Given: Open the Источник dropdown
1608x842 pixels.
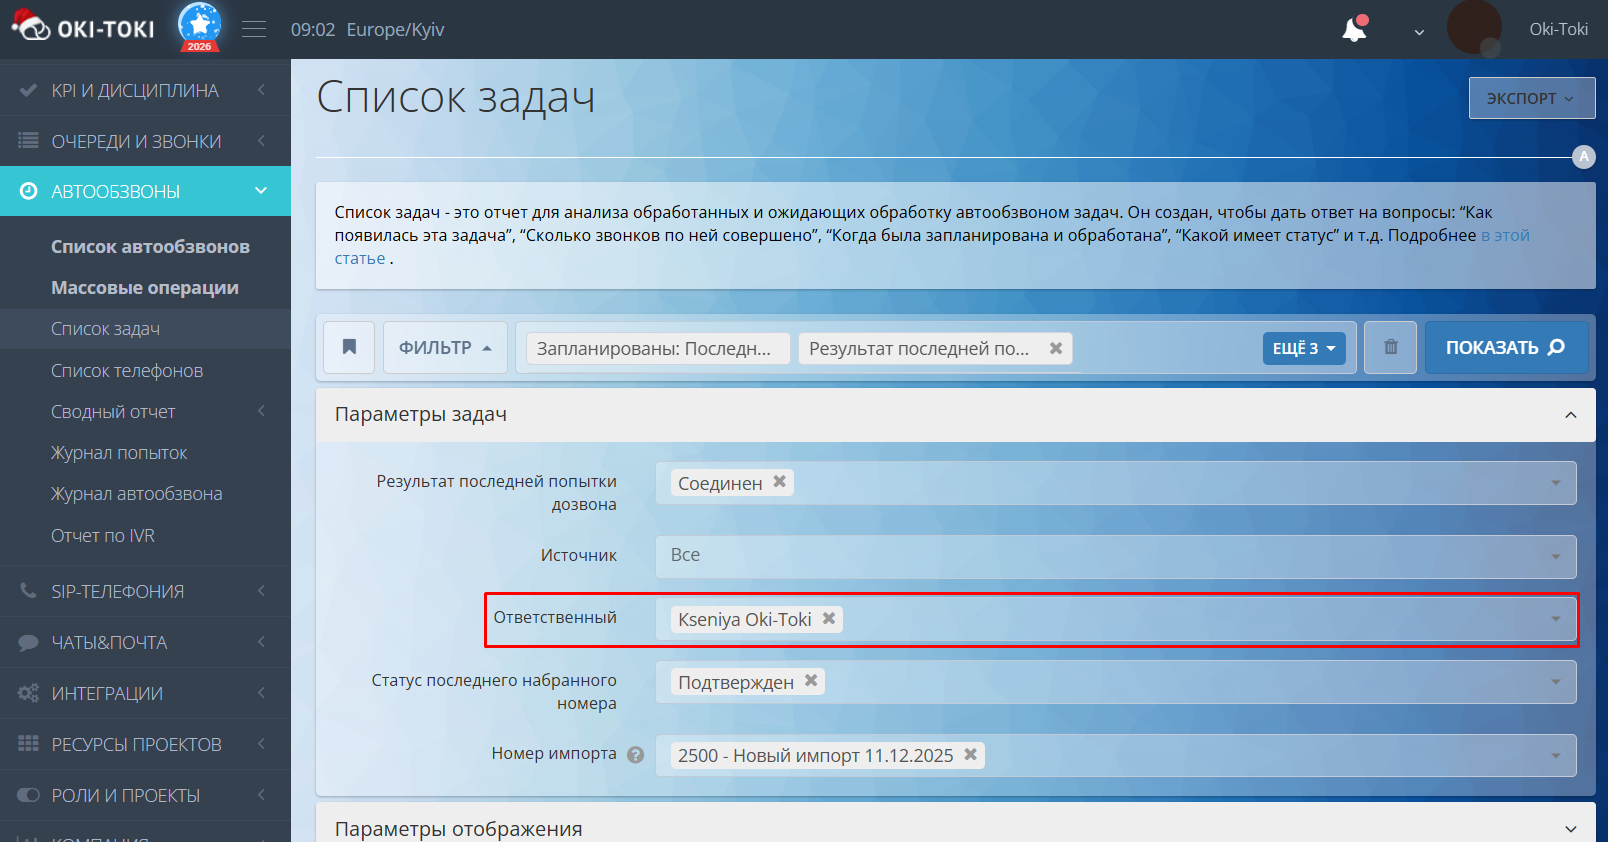Looking at the screenshot, I should [1115, 556].
